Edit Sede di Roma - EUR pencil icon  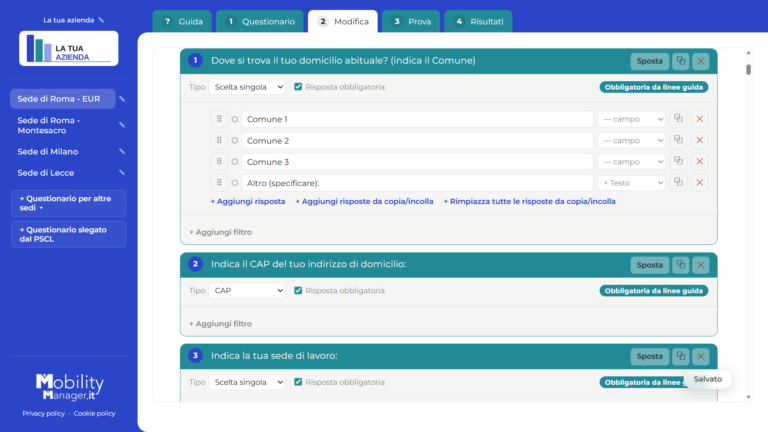click(122, 99)
